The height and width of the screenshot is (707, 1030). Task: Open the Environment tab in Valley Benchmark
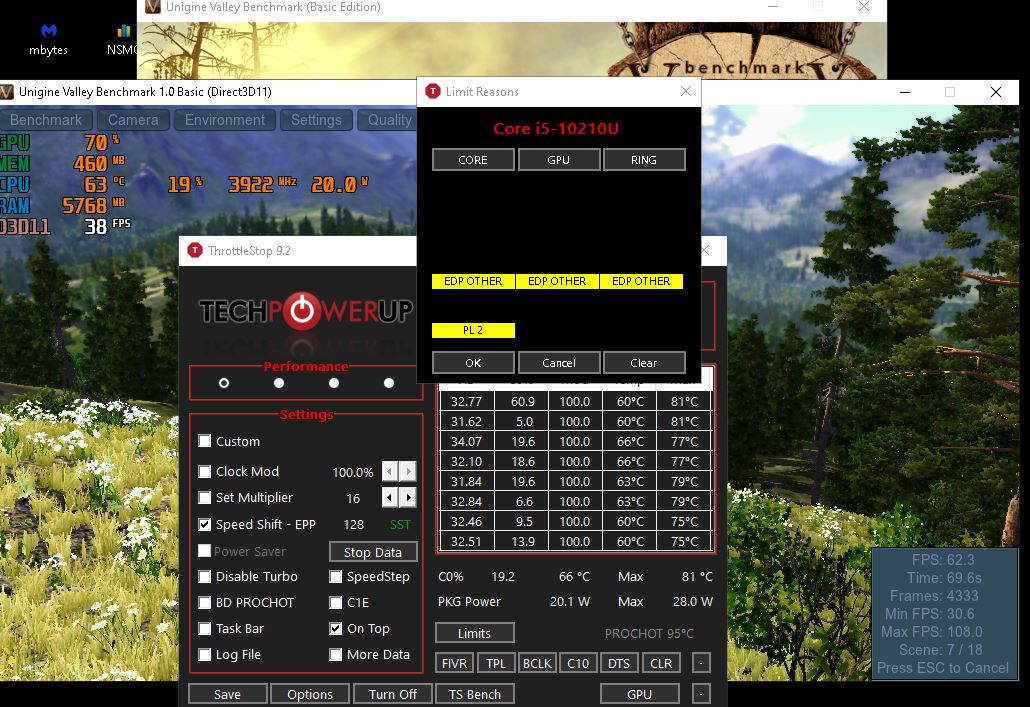(225, 120)
